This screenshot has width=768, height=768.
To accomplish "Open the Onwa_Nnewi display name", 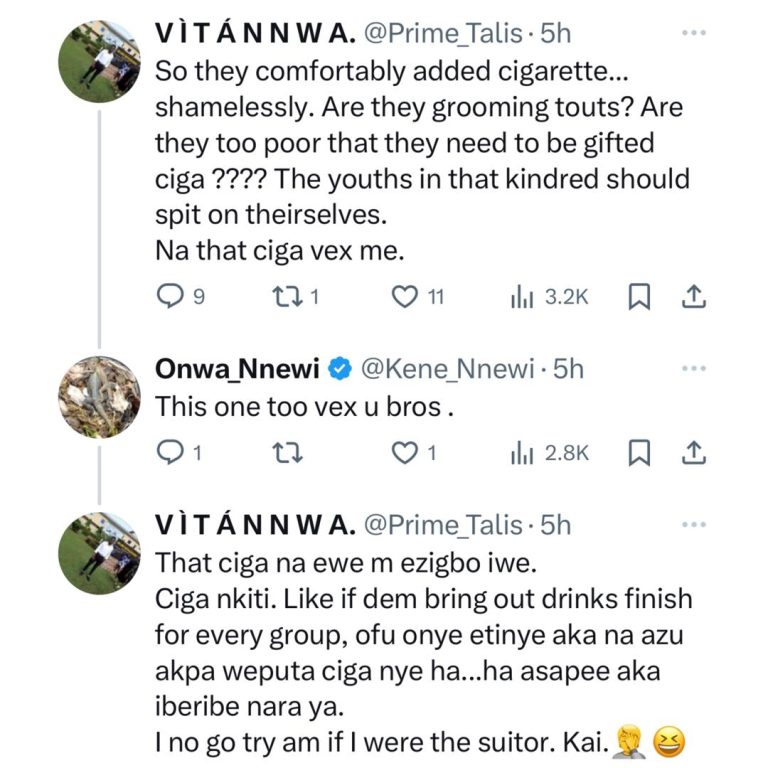I will [237, 369].
